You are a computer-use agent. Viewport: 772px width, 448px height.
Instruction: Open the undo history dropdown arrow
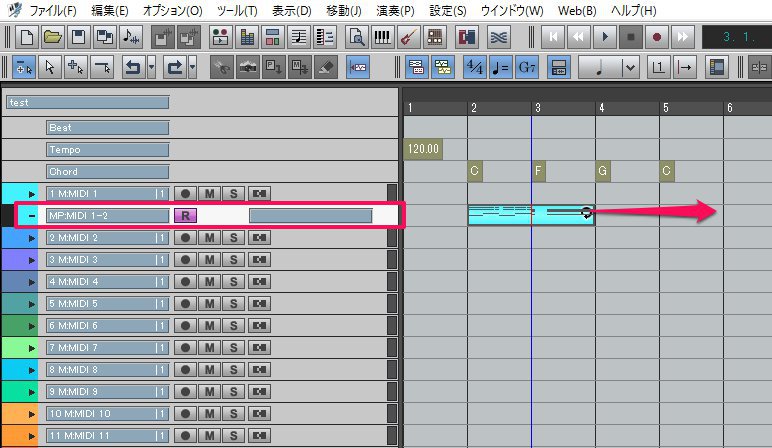click(x=151, y=67)
